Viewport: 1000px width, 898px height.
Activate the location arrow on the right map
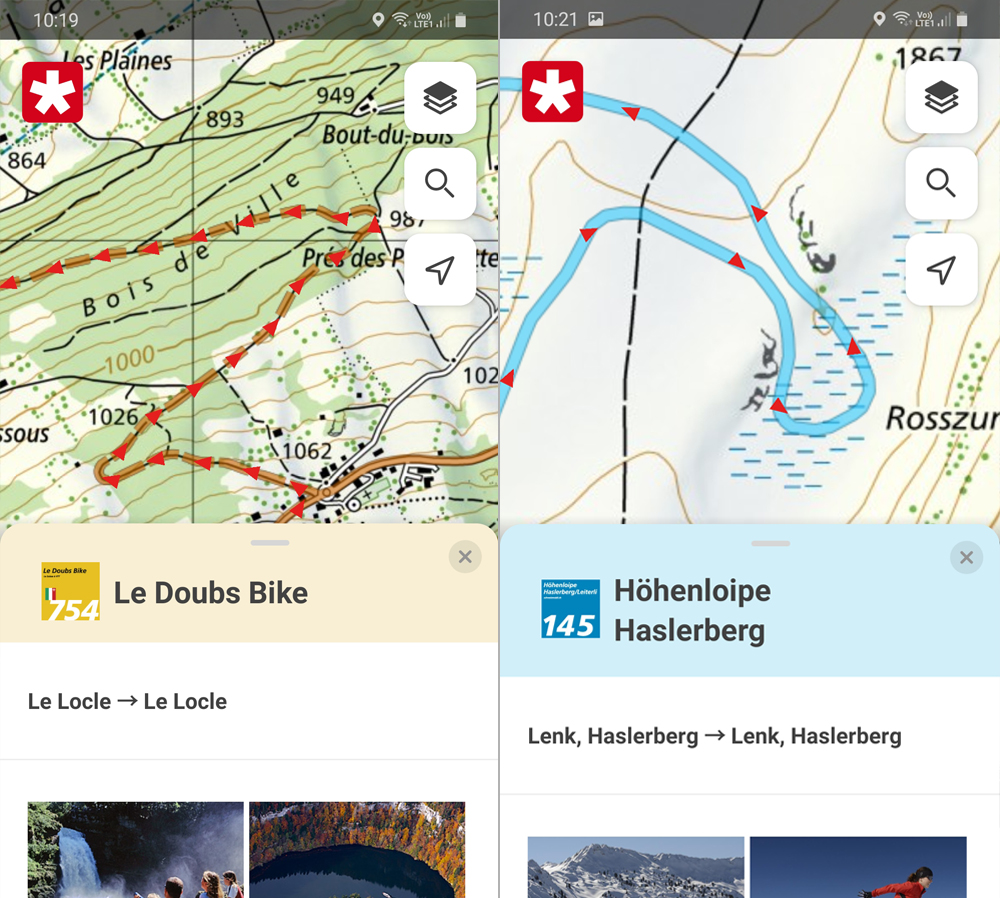click(941, 270)
